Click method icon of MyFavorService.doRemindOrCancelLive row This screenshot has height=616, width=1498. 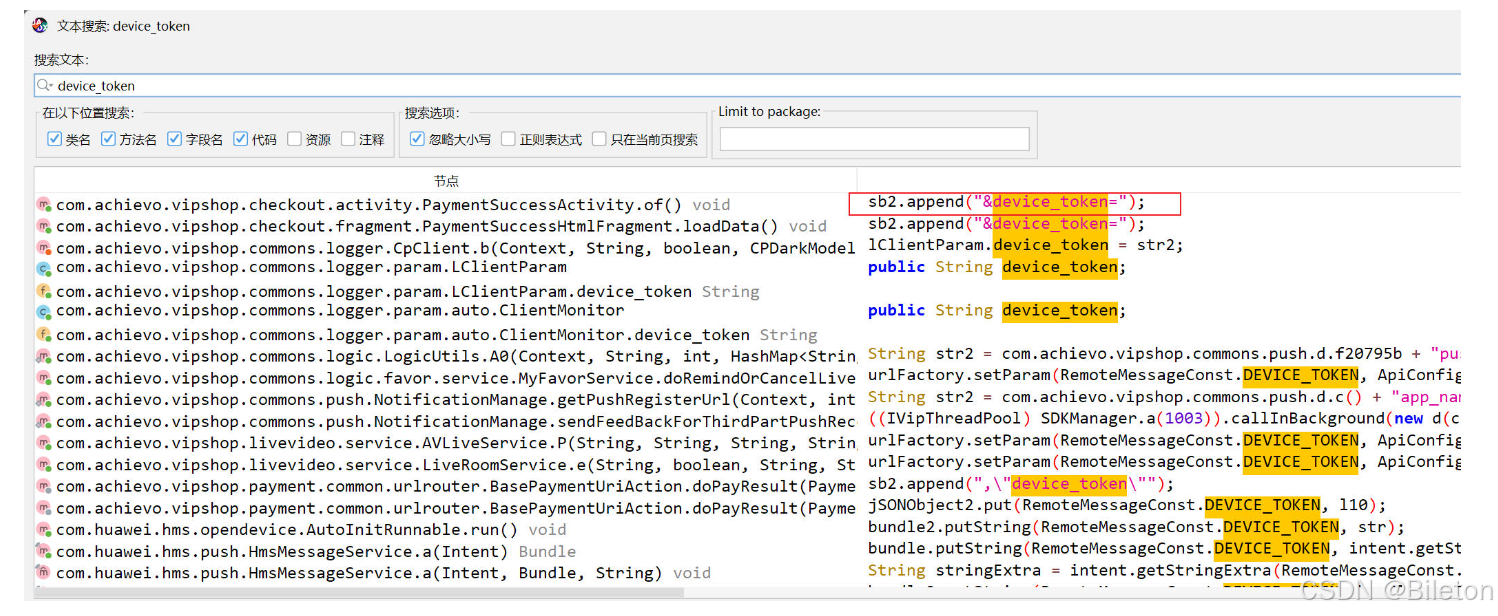point(44,378)
